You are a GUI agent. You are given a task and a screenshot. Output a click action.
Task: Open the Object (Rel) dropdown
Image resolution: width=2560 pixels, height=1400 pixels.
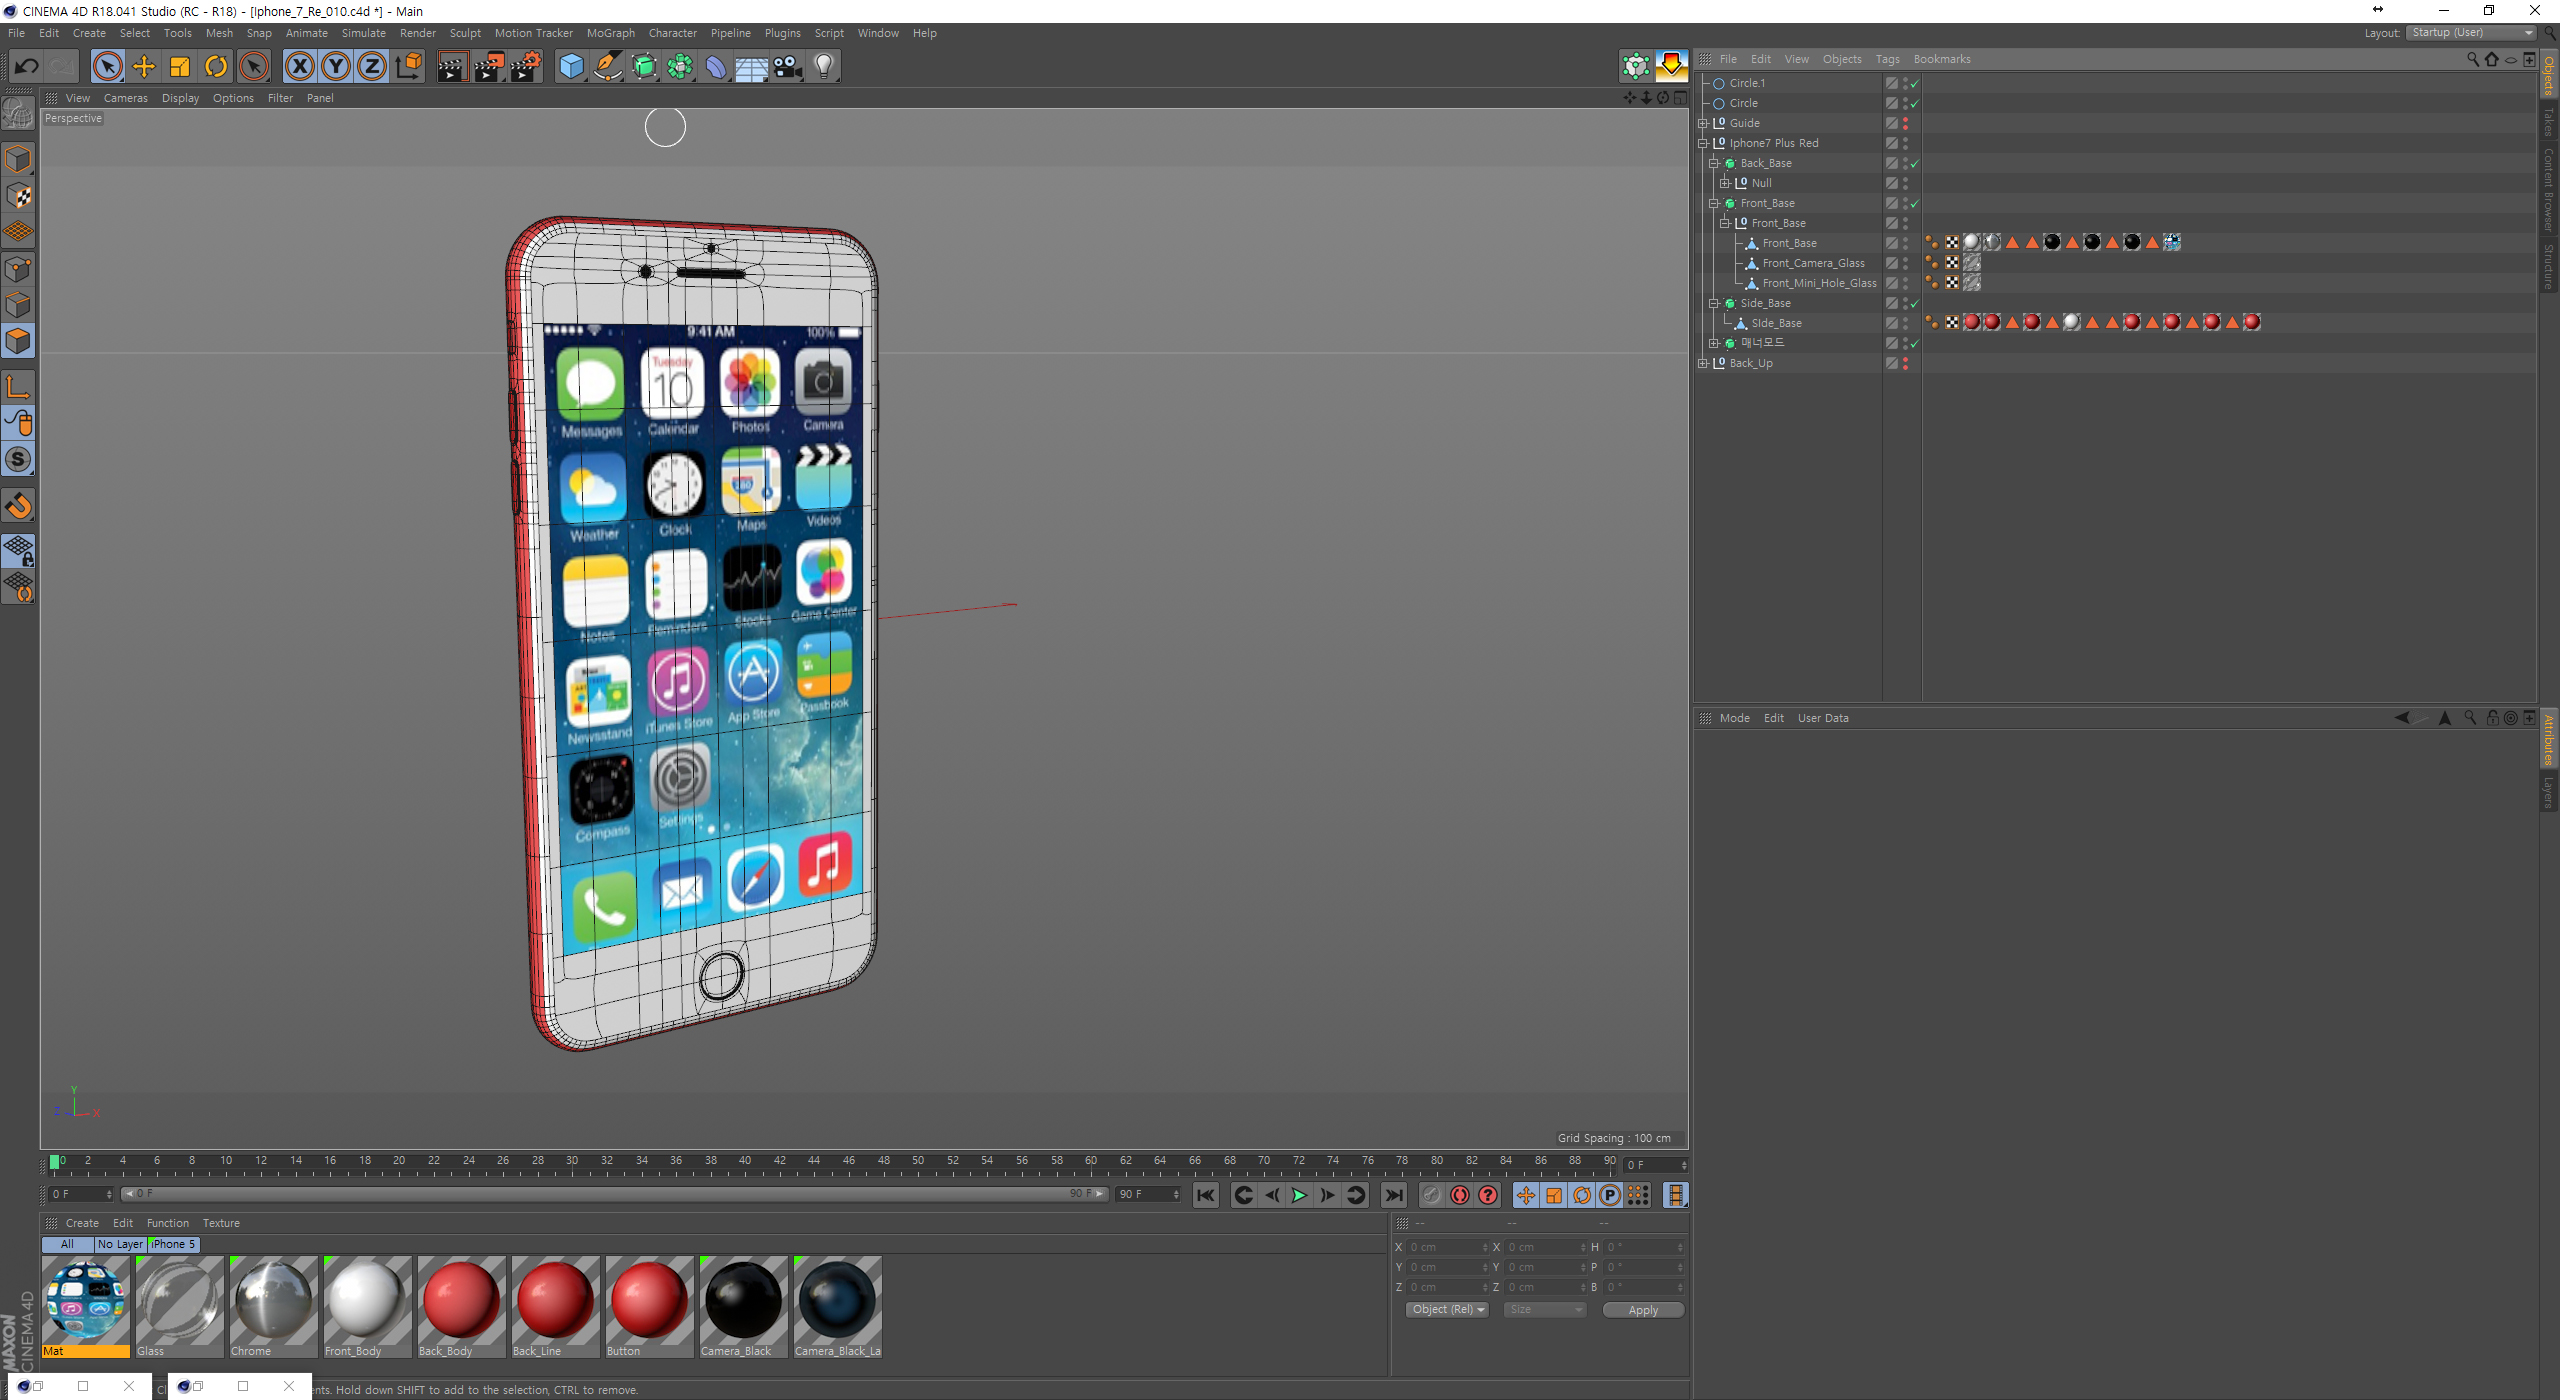1447,1309
